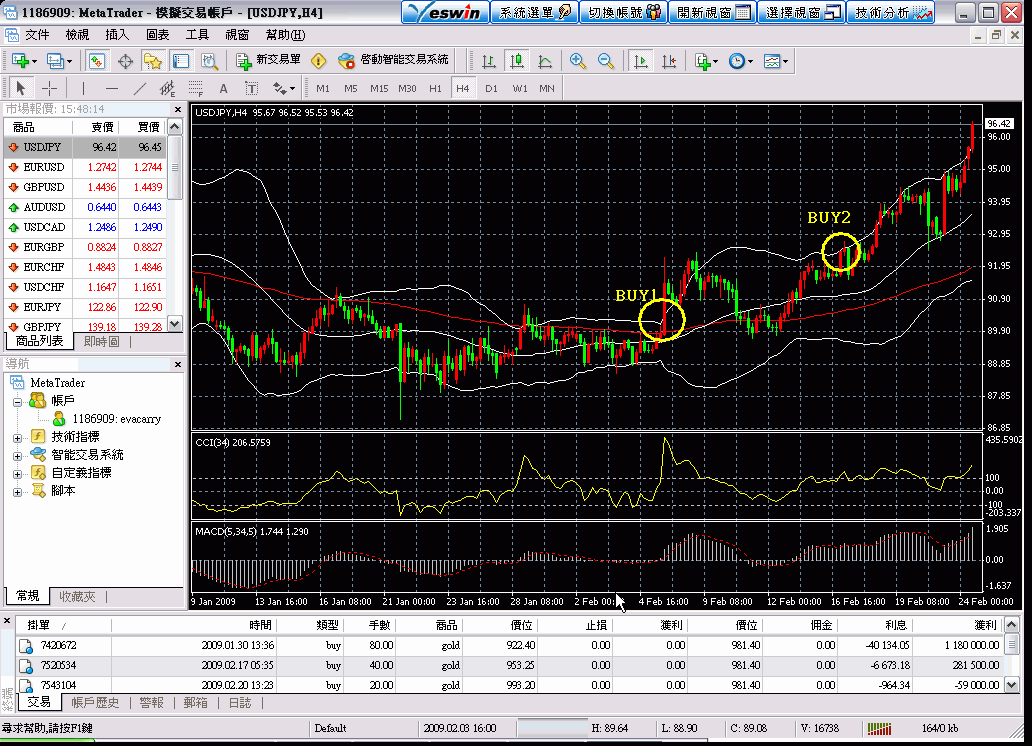
Task: Select the Crosshair tool
Action: (50, 88)
